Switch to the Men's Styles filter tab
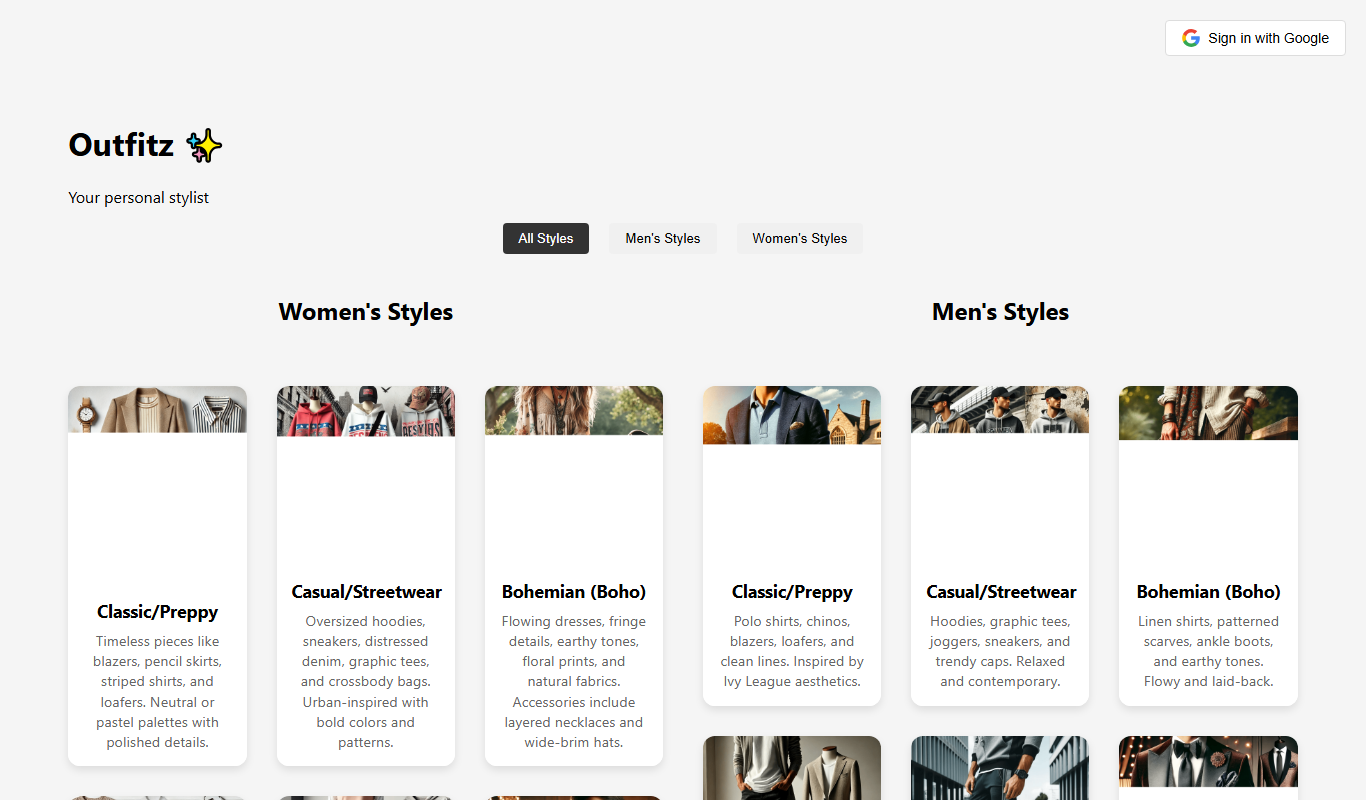Image resolution: width=1366 pixels, height=800 pixels. tap(663, 238)
